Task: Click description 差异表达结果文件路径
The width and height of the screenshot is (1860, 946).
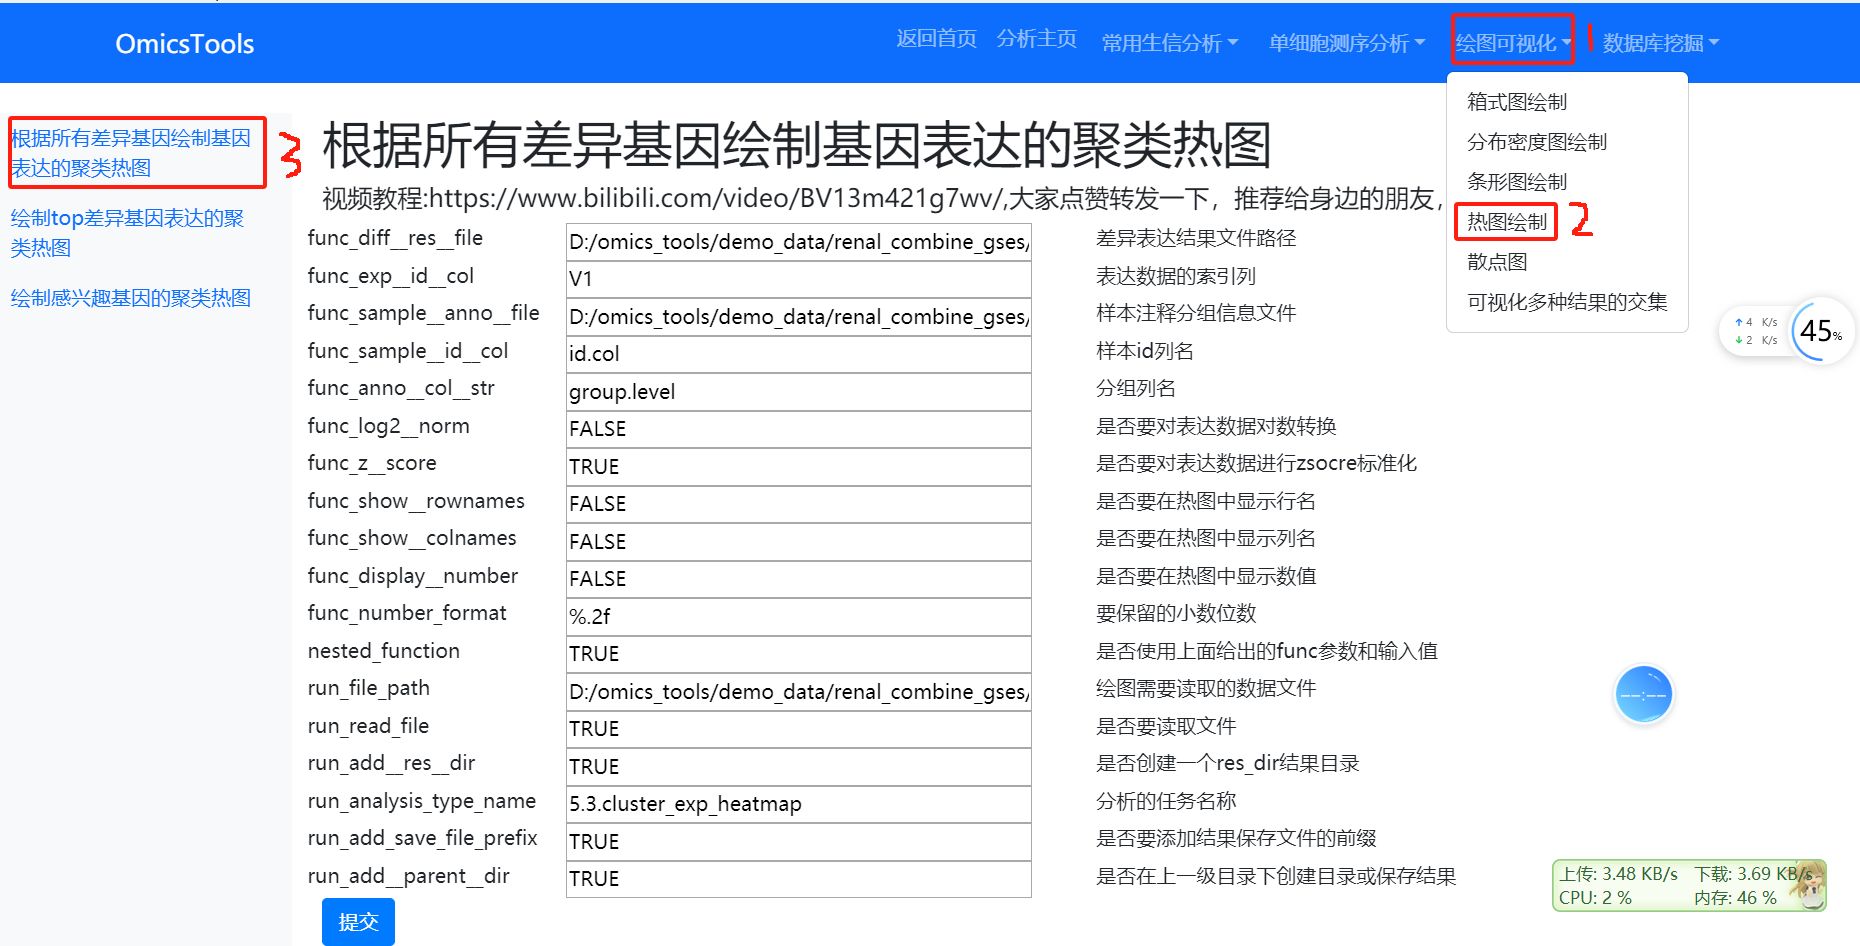Action: [1195, 238]
